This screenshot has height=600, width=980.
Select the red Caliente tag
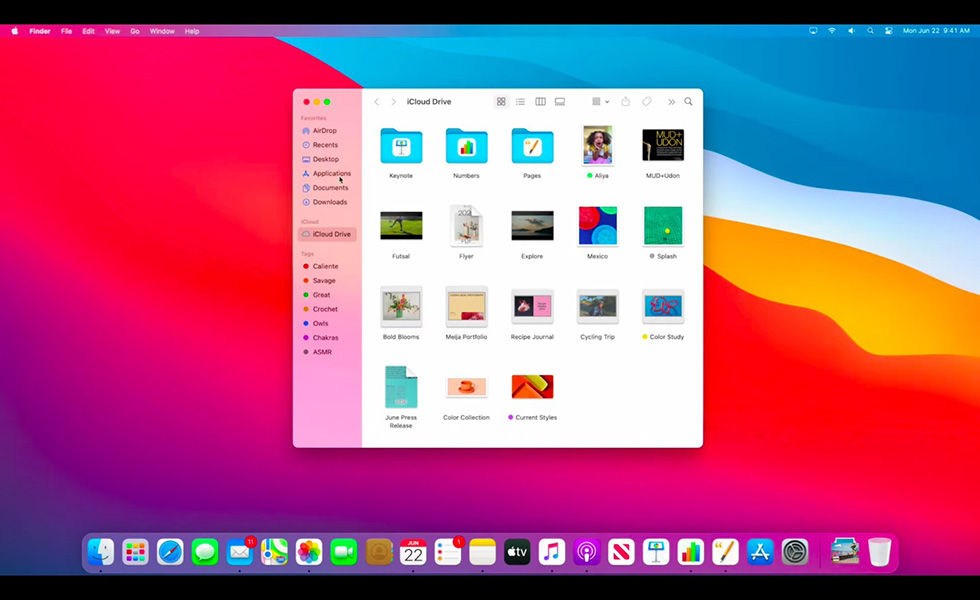(325, 267)
